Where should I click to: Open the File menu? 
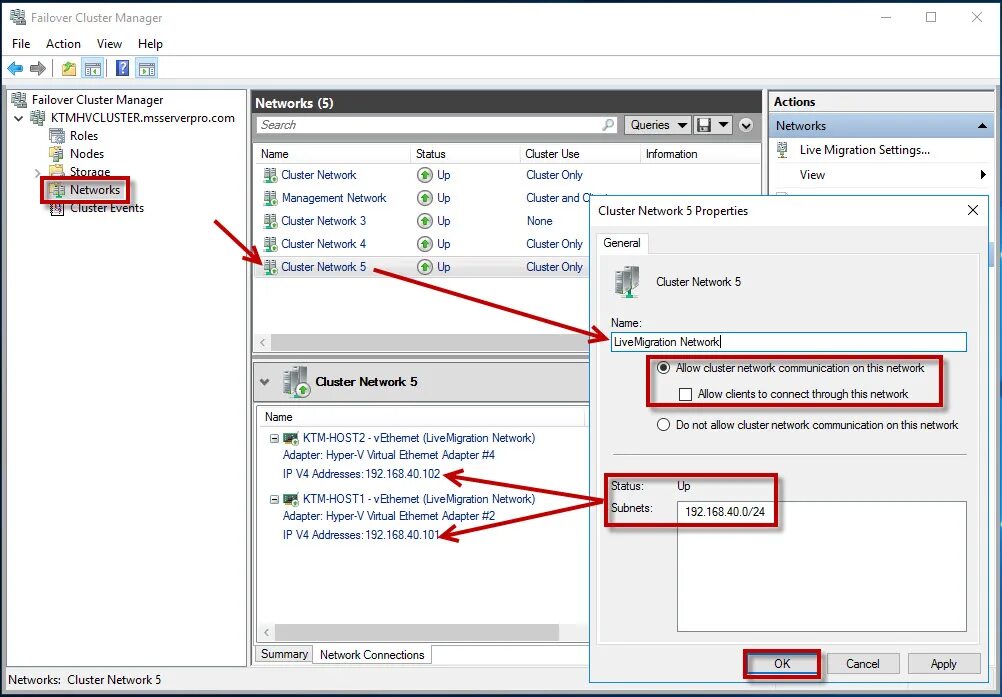(21, 43)
